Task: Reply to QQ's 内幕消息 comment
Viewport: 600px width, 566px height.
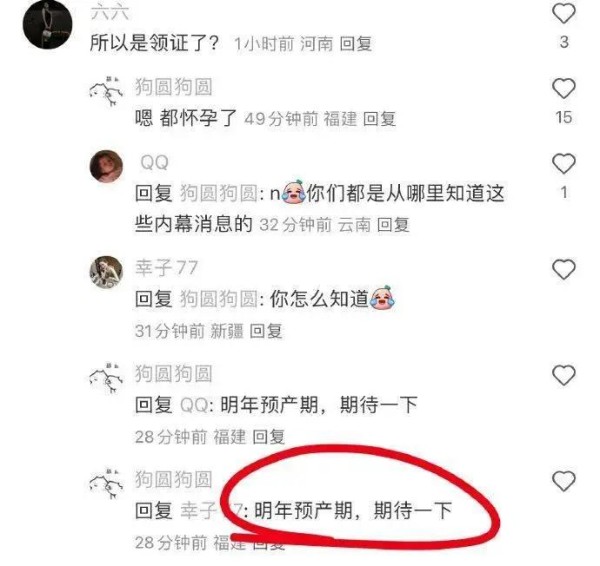Action: 393,225
